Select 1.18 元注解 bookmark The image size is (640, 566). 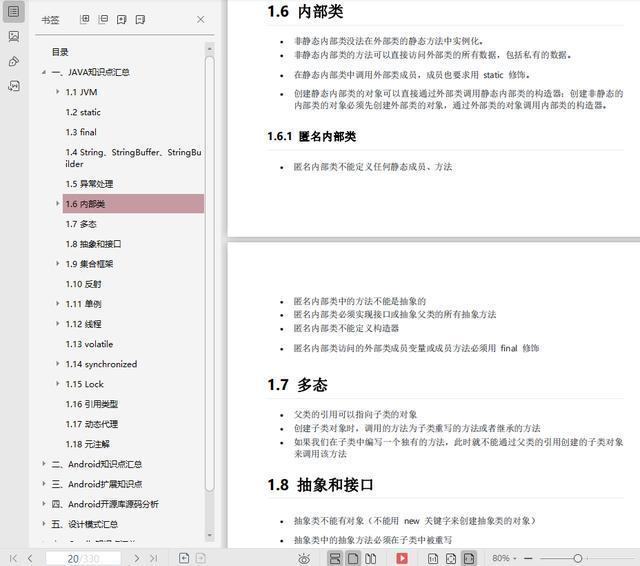pos(87,444)
